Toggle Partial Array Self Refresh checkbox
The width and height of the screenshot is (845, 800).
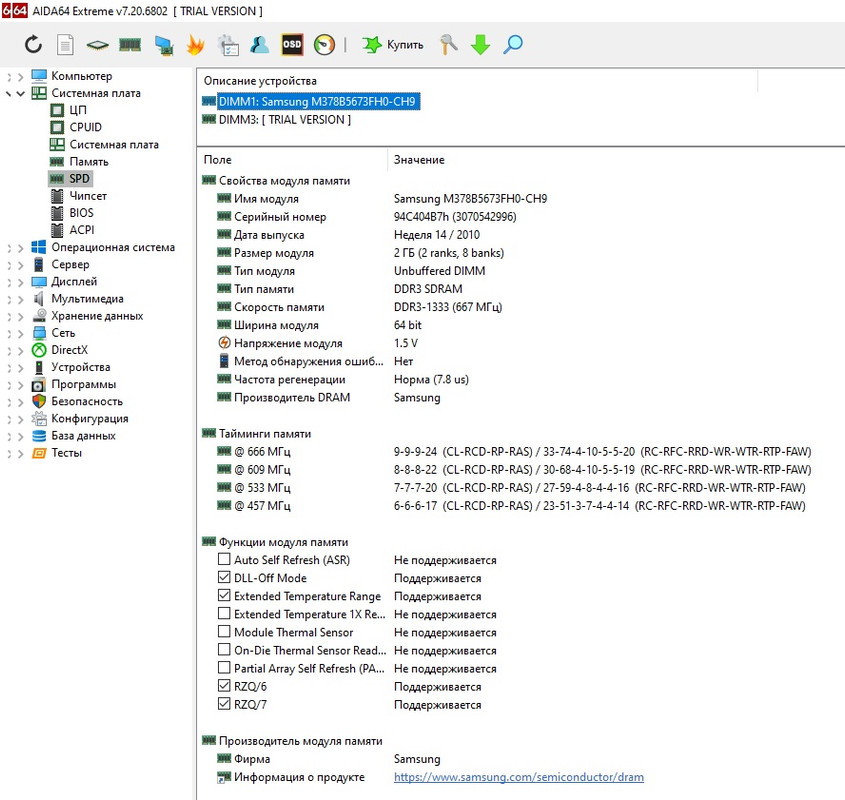224,667
